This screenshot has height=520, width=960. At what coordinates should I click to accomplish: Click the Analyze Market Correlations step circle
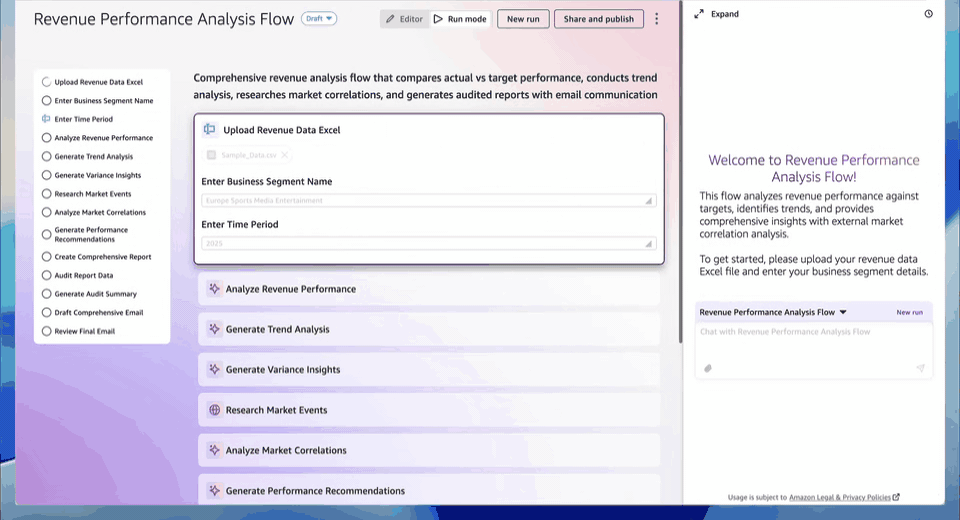pos(46,213)
